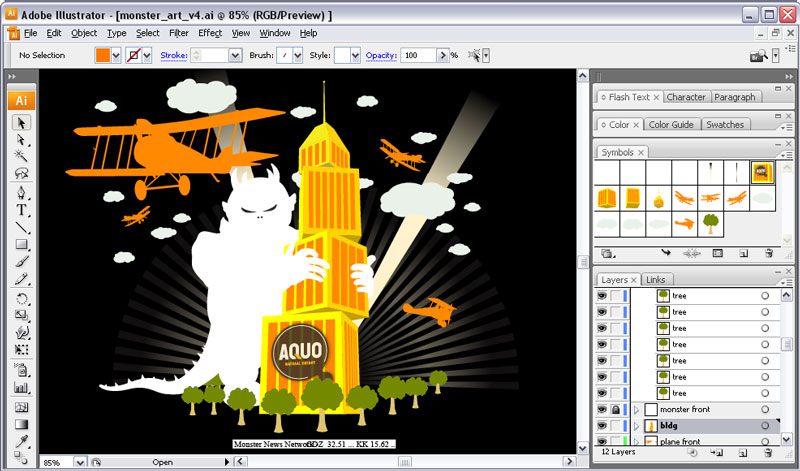800x471 pixels.
Task: Toggle lock box on bldg layer
Action: 616,426
